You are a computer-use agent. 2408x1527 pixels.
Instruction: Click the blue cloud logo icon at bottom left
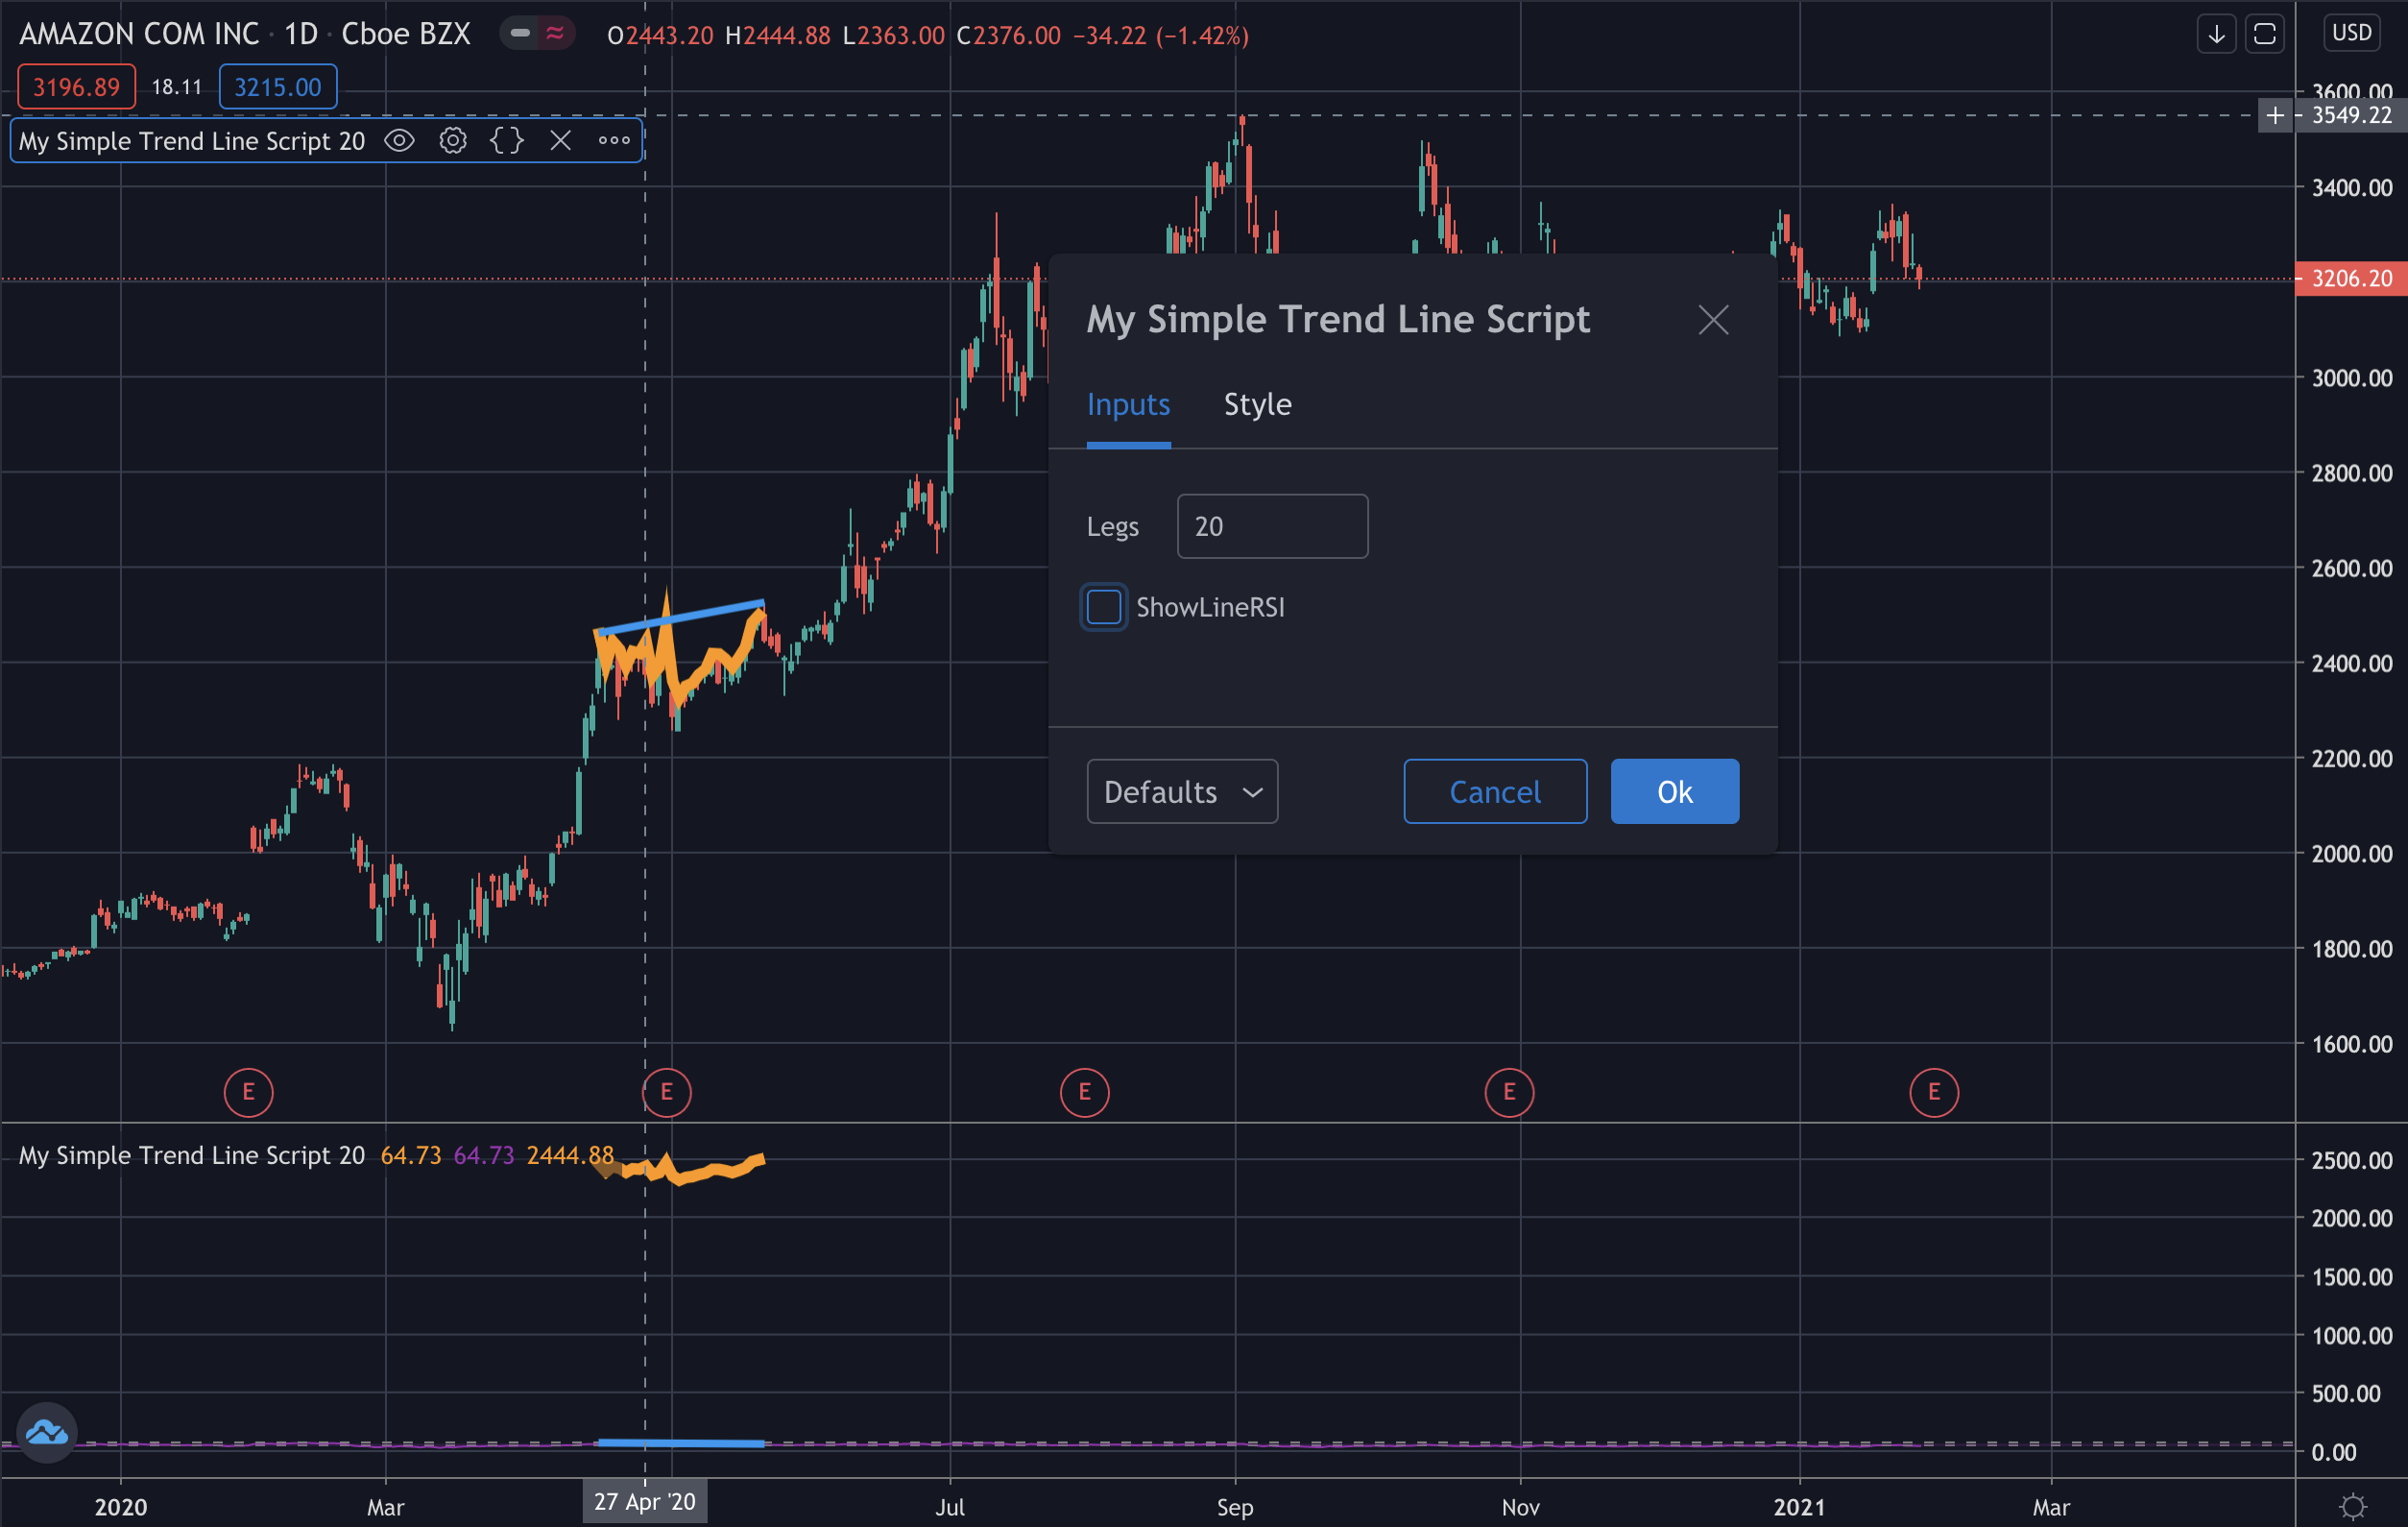tap(47, 1432)
